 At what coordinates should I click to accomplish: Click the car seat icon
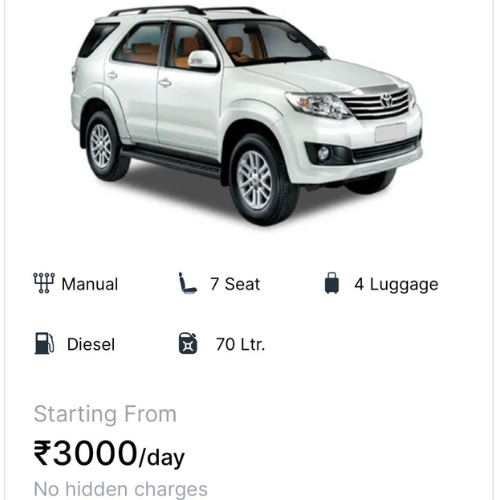[x=187, y=283]
